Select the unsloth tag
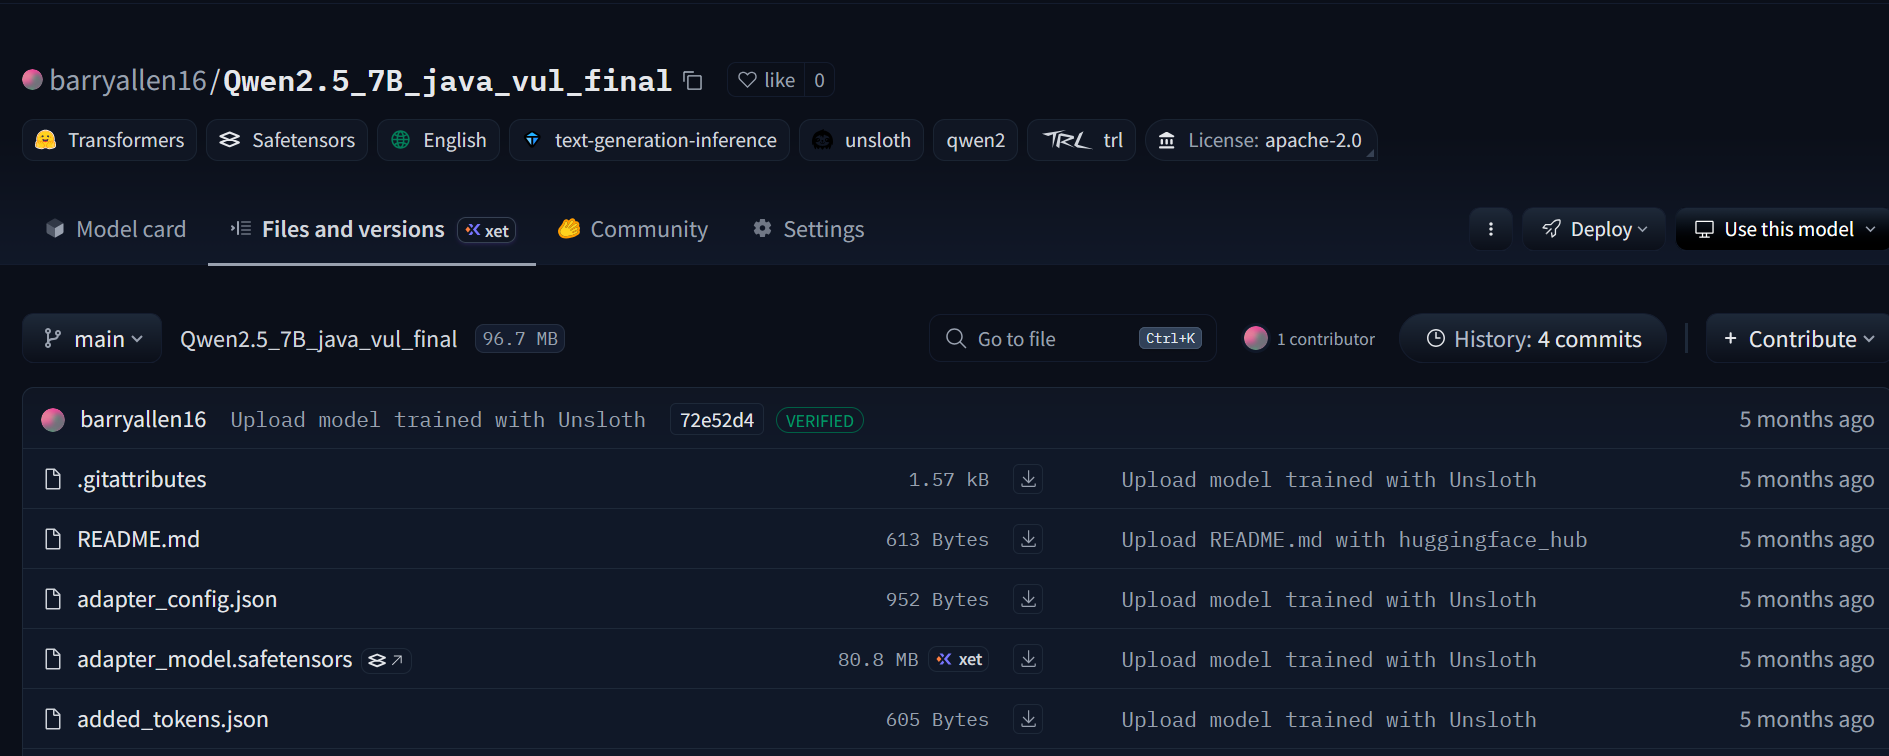Screen dimensions: 1889x756 point(861,140)
